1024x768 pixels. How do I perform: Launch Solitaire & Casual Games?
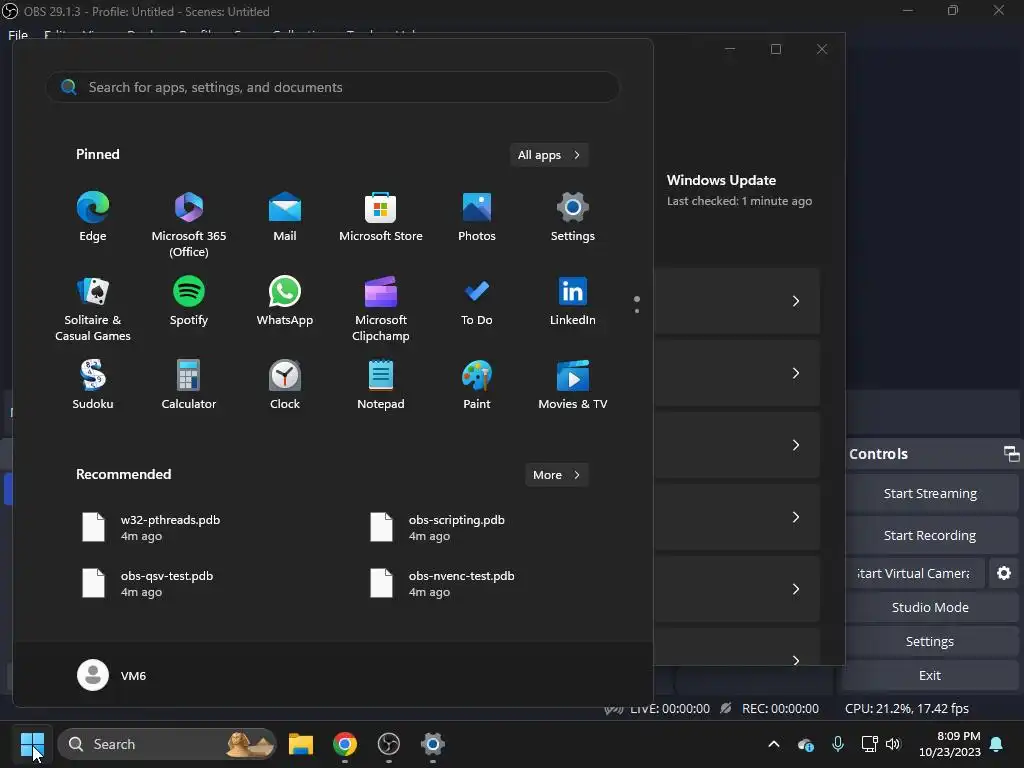point(93,308)
